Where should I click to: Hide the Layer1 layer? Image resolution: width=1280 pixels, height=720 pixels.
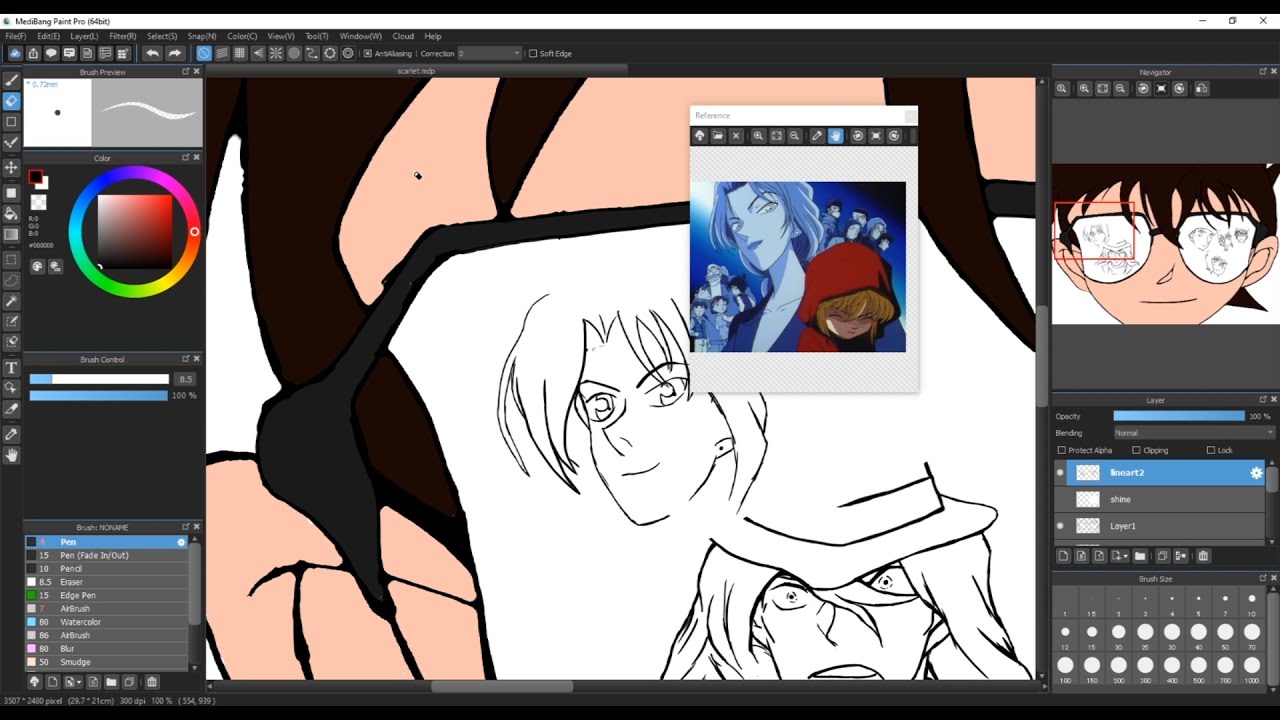(1060, 526)
